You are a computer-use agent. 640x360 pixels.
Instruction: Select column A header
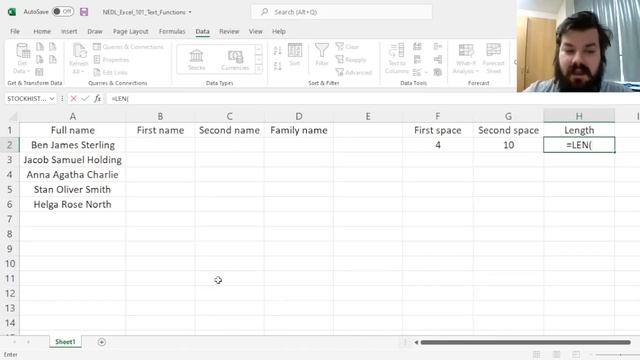[x=73, y=116]
